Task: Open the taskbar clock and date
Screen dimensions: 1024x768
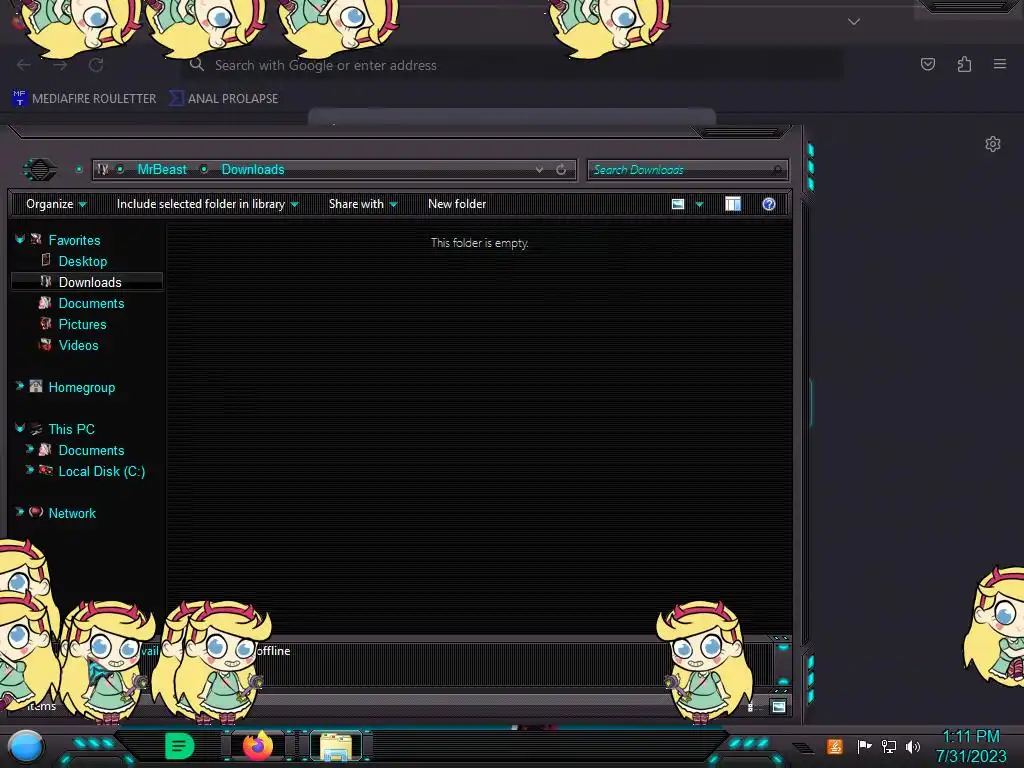Action: [971, 746]
